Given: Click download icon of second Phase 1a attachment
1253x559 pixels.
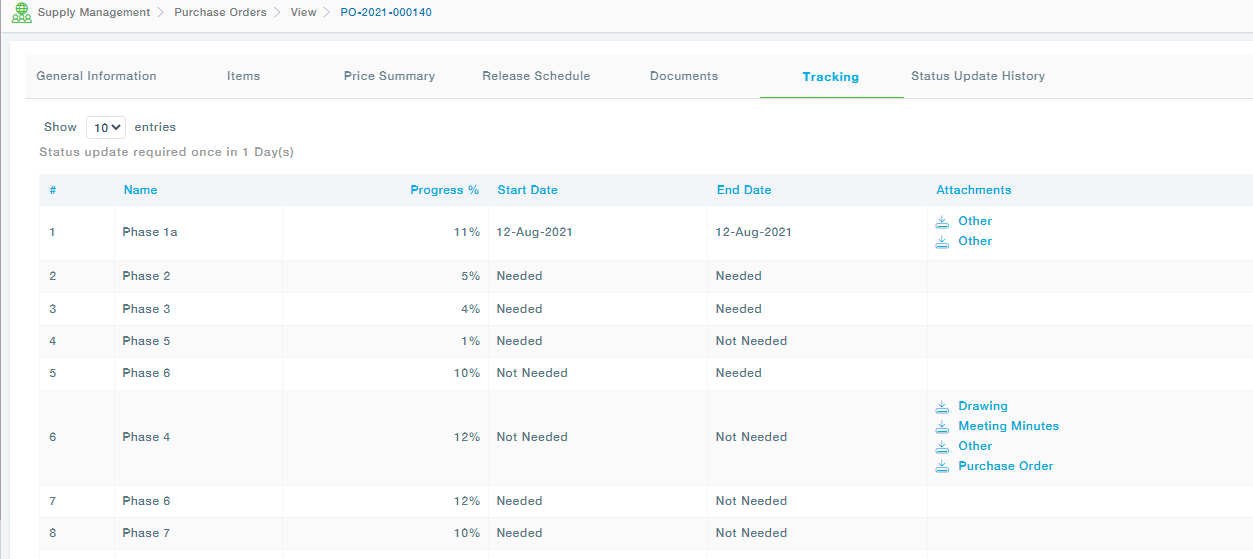Looking at the screenshot, I should [942, 241].
